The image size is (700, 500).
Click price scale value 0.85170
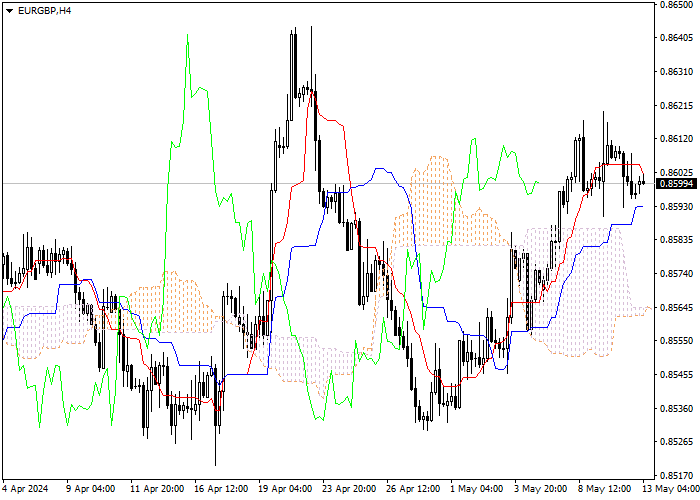tap(676, 475)
